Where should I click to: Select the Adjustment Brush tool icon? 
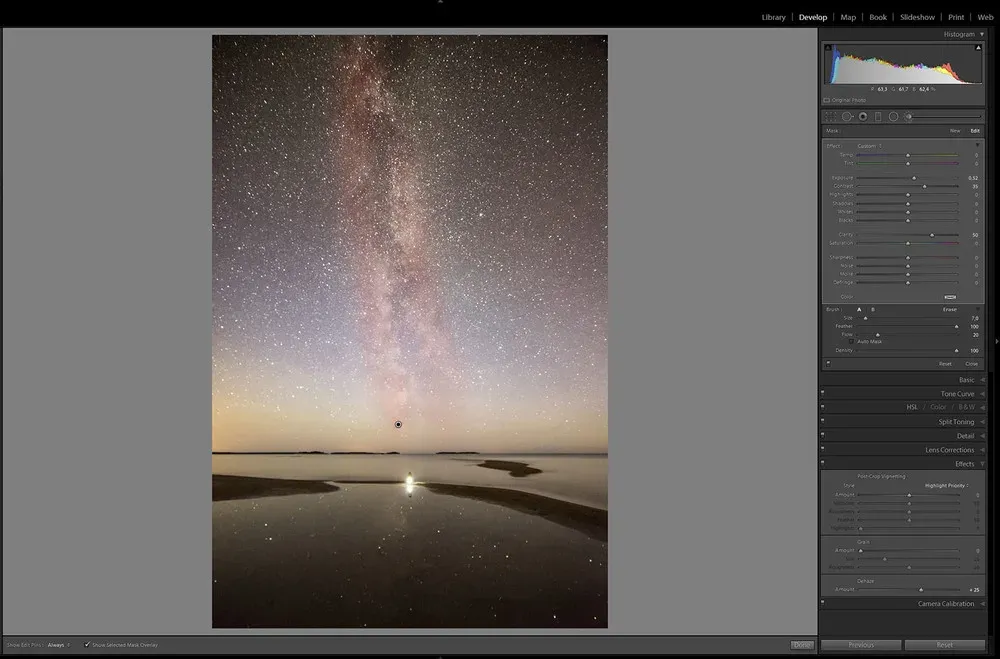[909, 117]
